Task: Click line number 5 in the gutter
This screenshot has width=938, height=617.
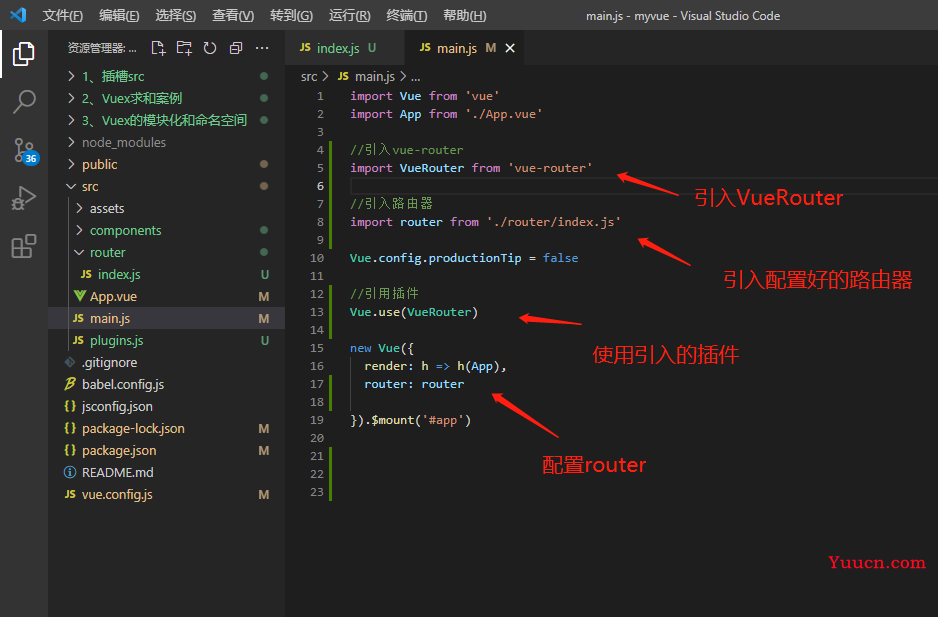Action: click(x=320, y=168)
